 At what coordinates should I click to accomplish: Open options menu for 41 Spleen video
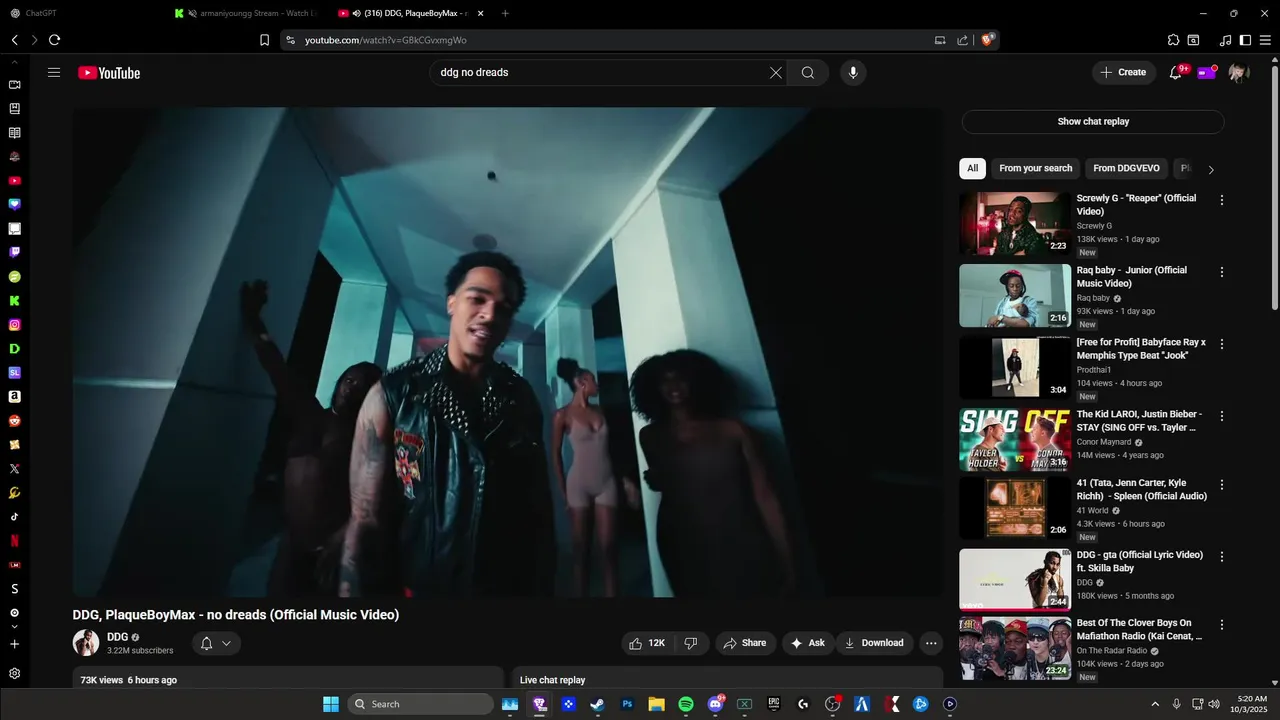click(x=1221, y=485)
